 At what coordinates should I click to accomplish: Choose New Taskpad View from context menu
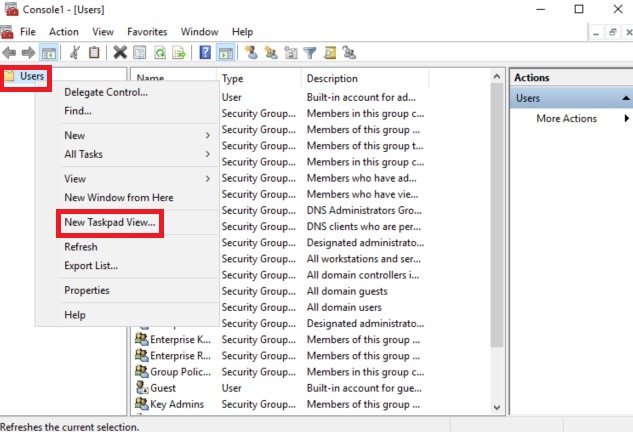pos(110,222)
